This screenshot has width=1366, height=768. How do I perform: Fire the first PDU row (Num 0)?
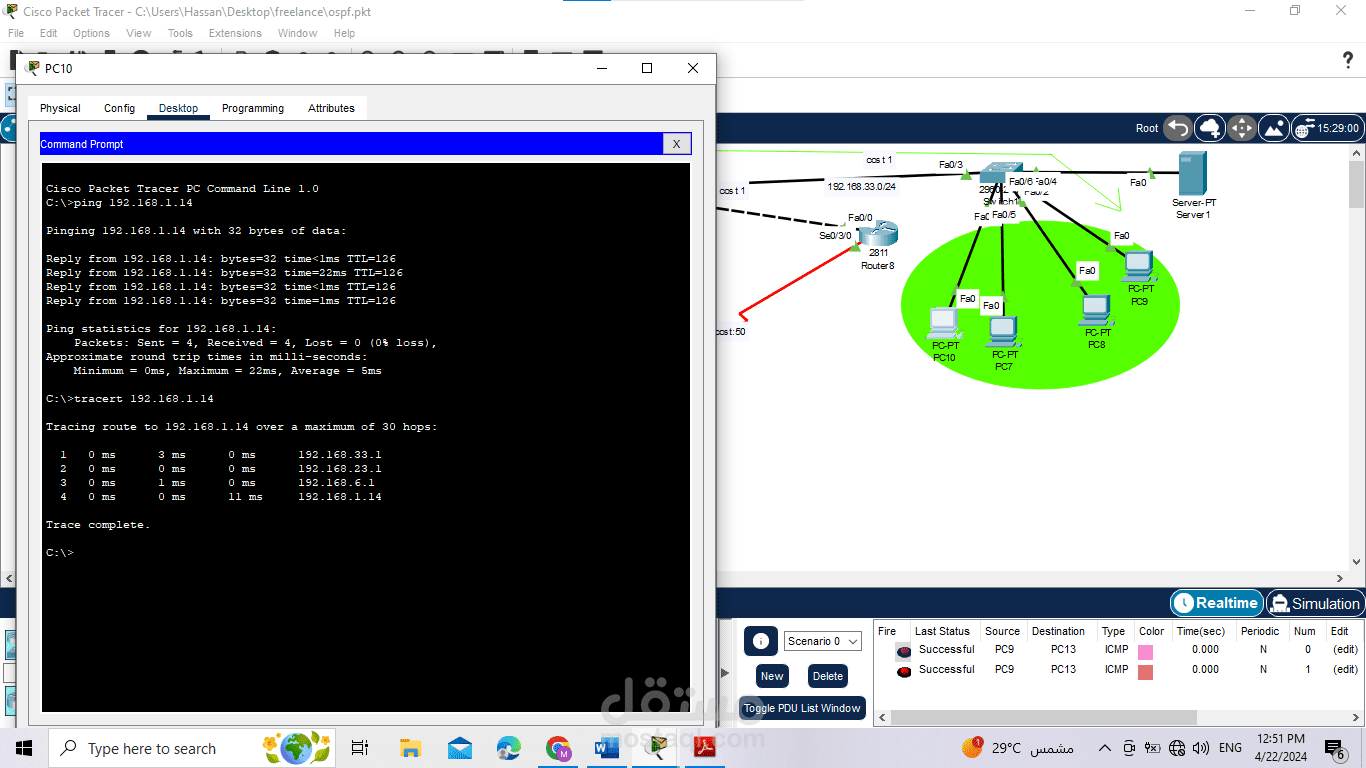point(904,651)
